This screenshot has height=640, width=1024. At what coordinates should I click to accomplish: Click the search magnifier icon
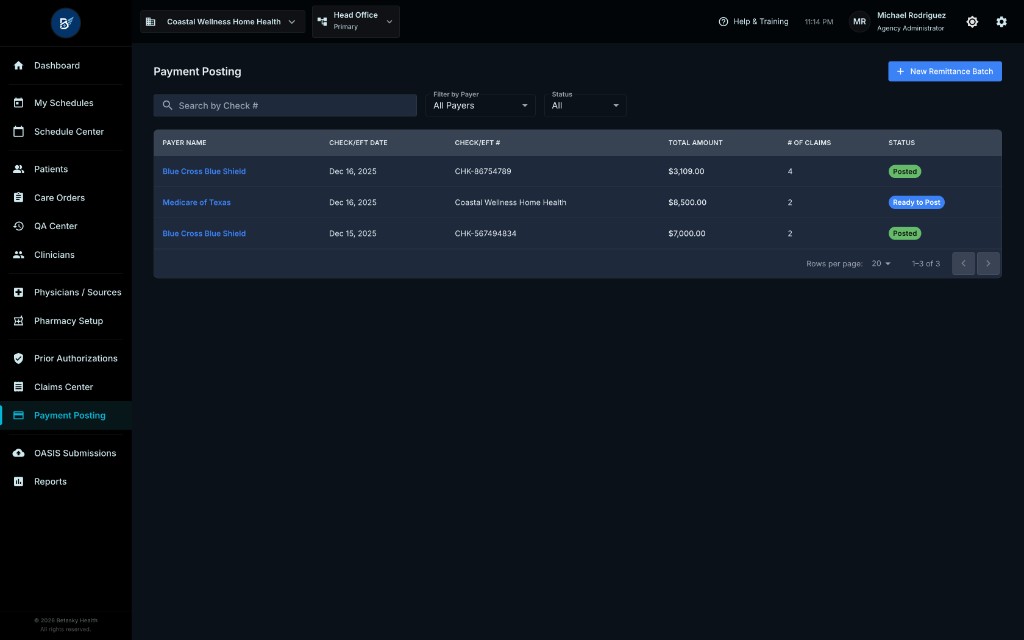click(x=167, y=105)
